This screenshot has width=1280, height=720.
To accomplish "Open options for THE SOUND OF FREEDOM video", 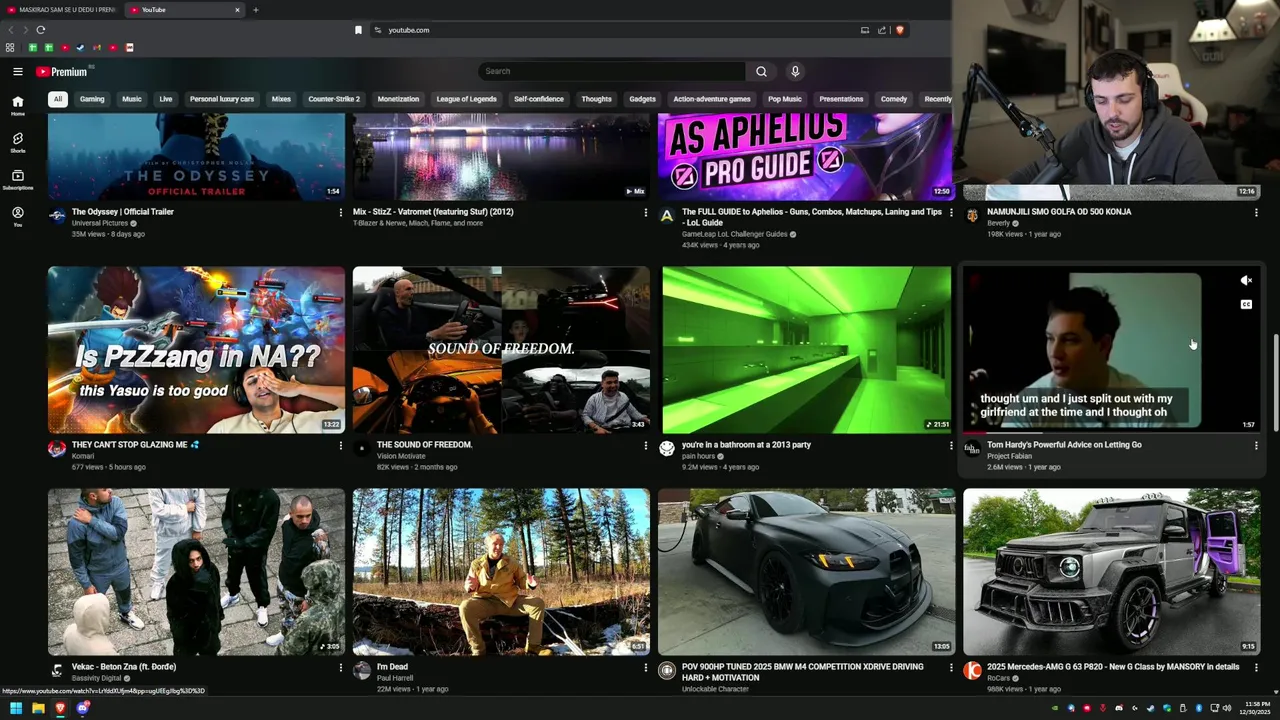I will [x=645, y=445].
